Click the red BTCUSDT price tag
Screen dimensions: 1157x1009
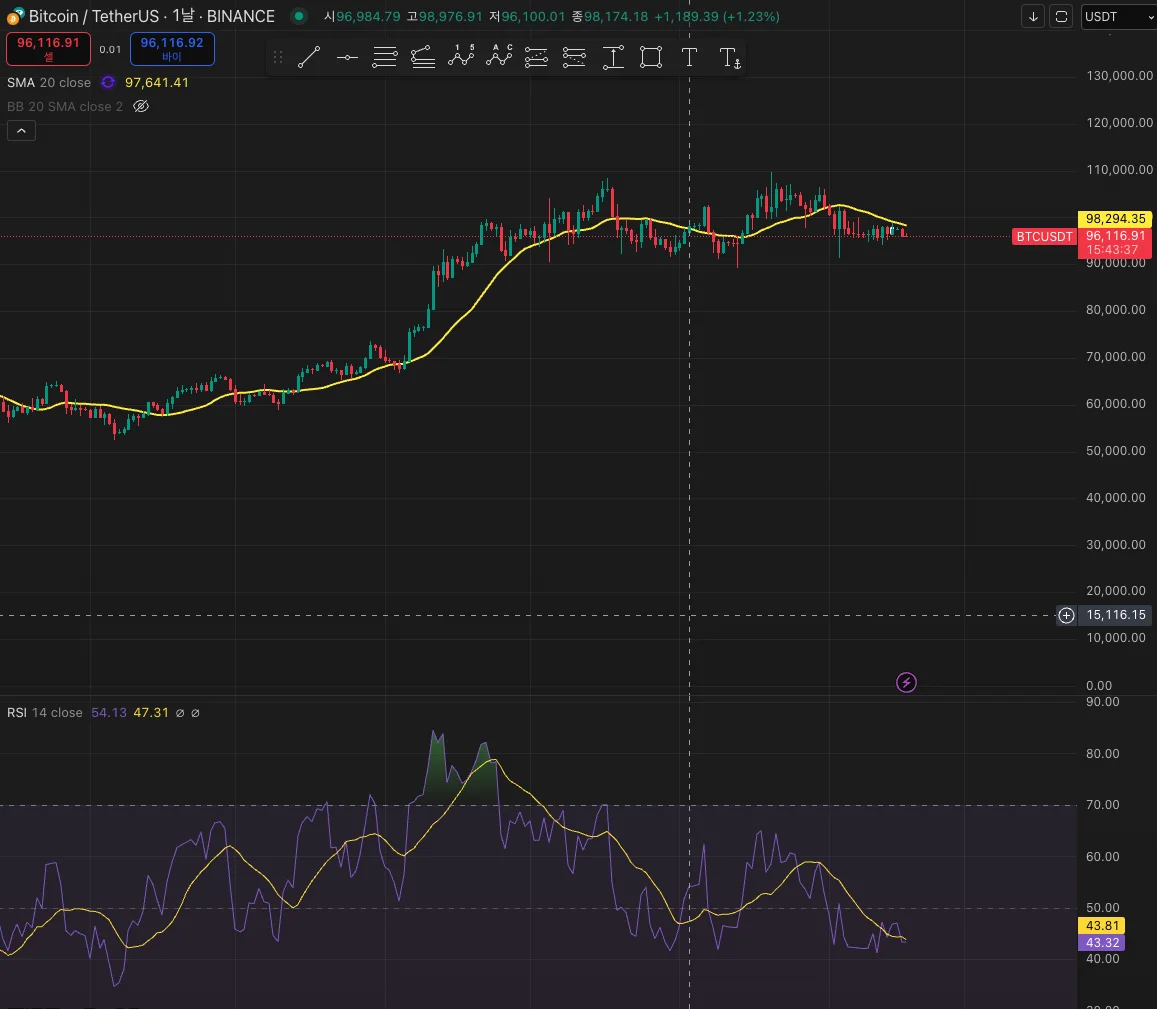(x=1044, y=236)
